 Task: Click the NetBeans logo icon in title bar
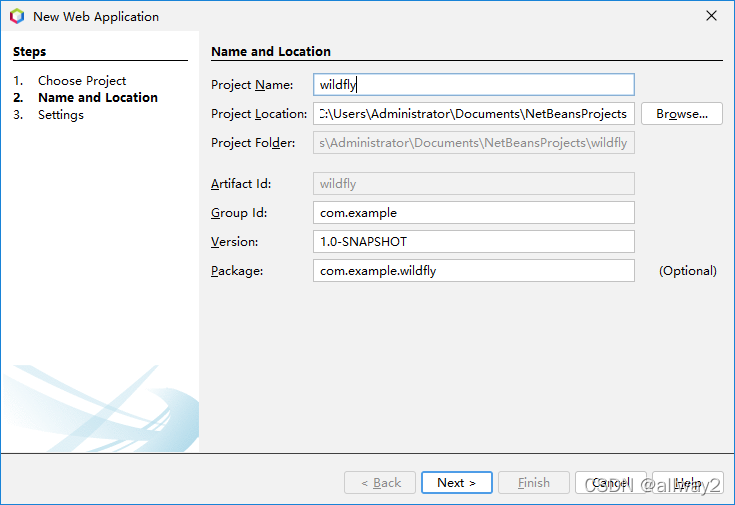17,16
